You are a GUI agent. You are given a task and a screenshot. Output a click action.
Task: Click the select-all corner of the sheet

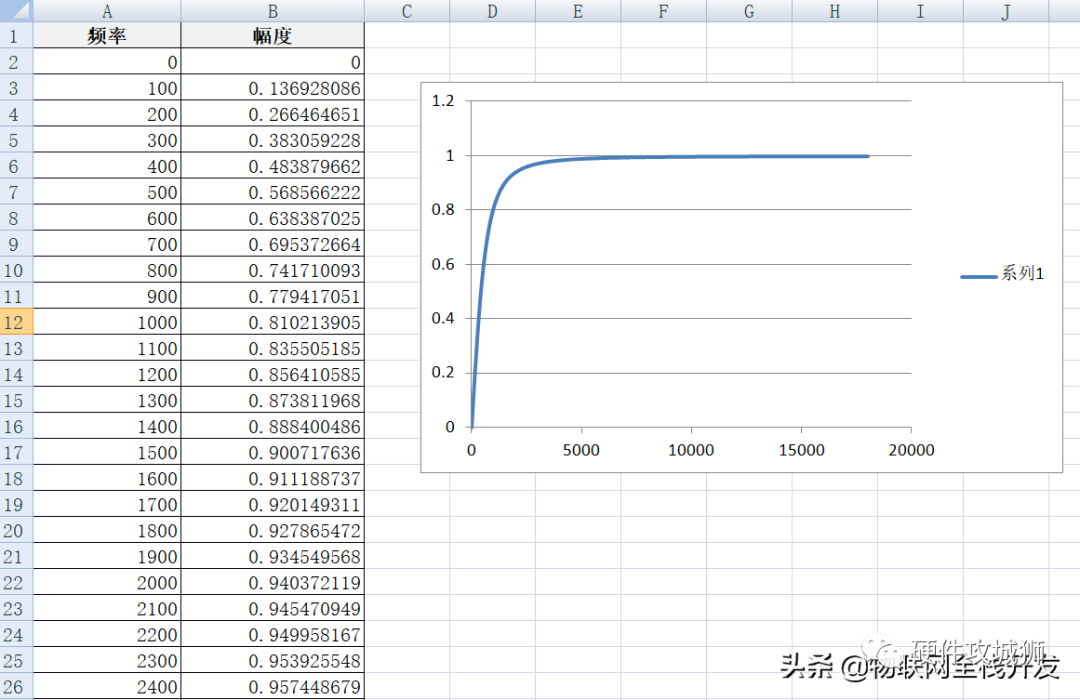pos(16,10)
